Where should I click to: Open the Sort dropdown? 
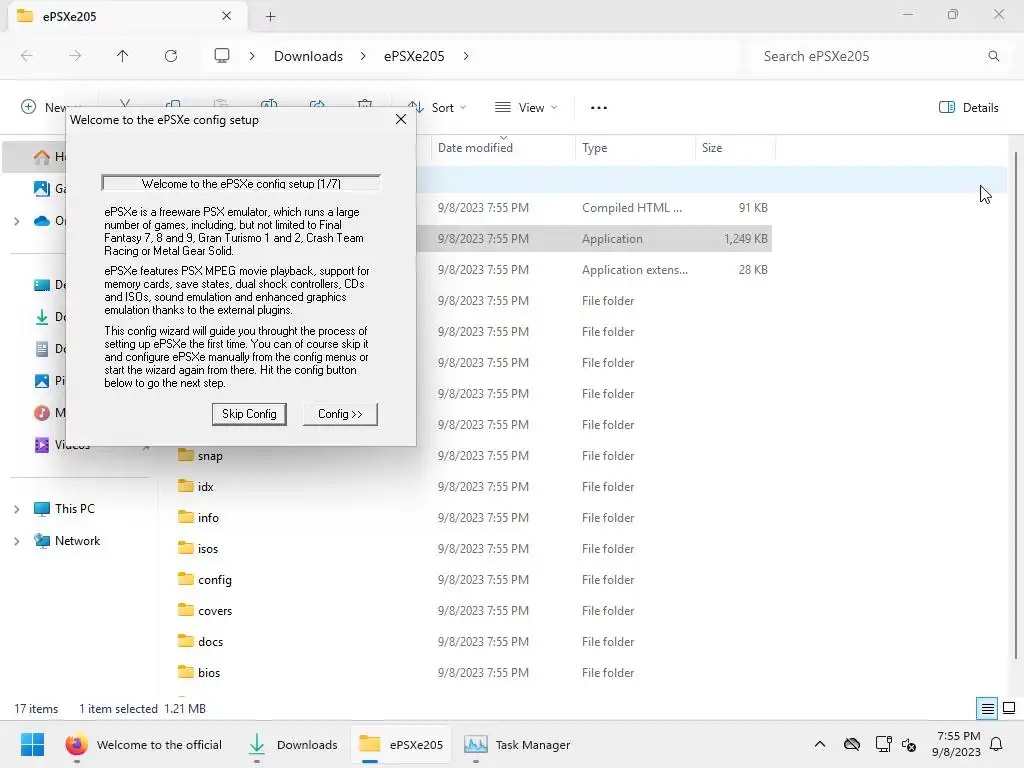point(436,108)
